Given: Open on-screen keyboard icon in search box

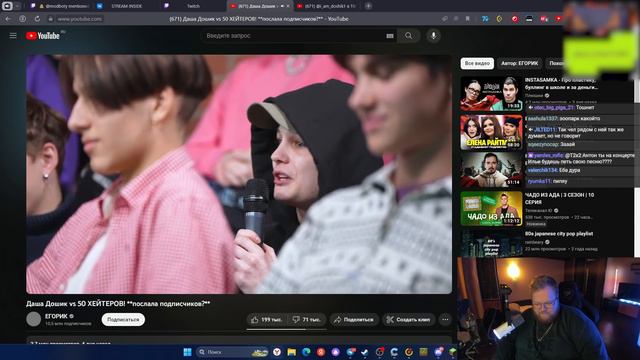Looking at the screenshot, I should tap(390, 36).
